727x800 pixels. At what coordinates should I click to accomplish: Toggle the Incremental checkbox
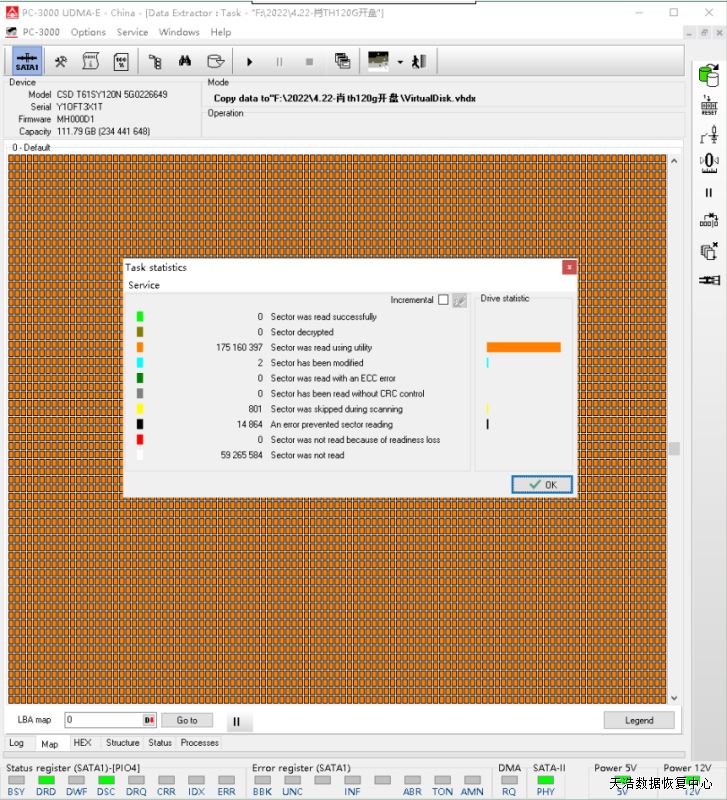pos(443,300)
